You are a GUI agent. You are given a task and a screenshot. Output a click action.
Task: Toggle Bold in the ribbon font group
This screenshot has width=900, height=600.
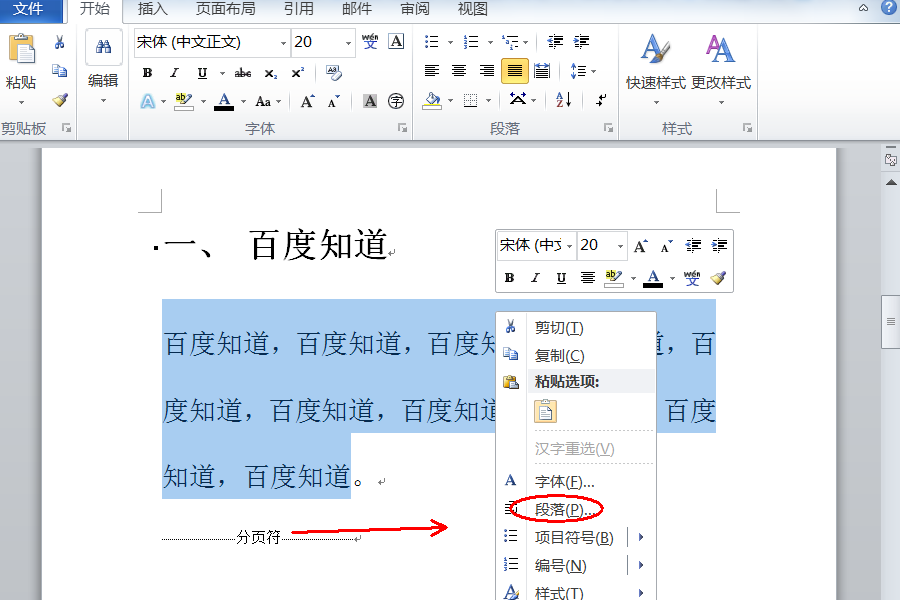point(148,73)
